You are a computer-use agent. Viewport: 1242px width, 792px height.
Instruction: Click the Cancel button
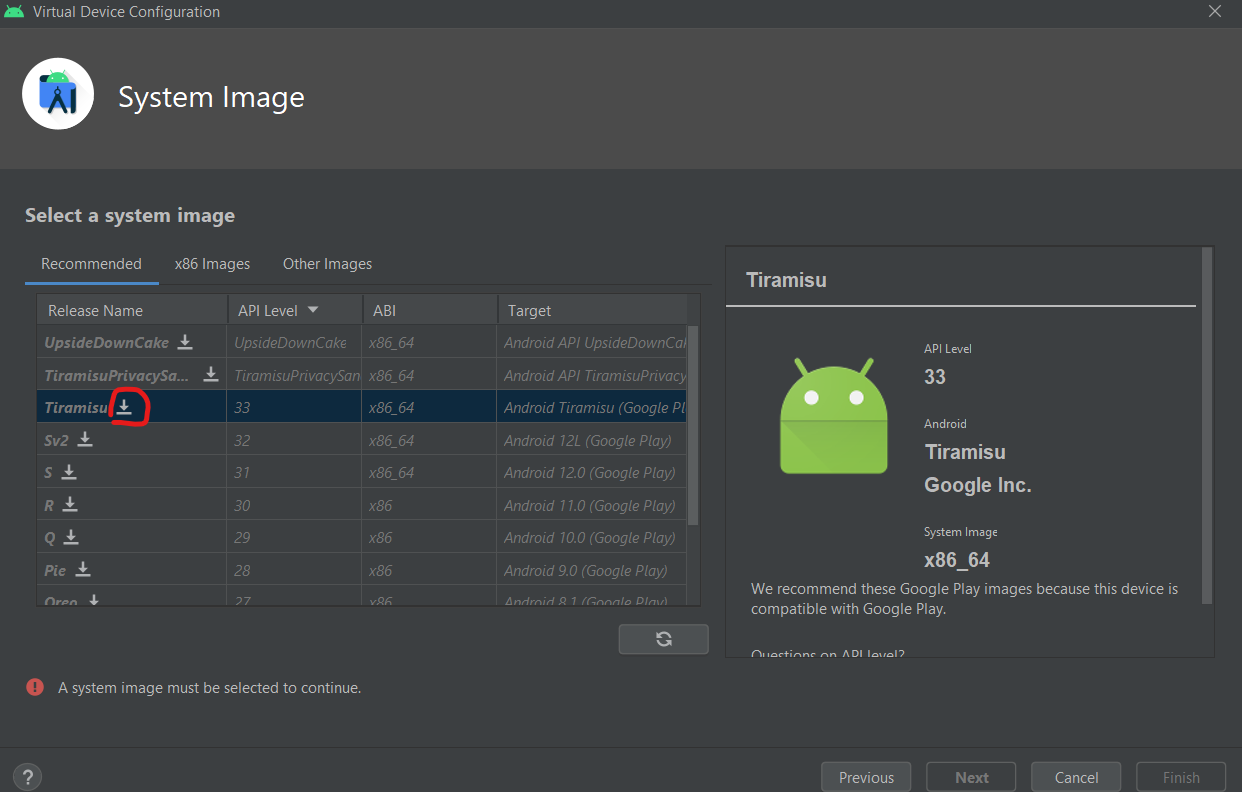coord(1076,777)
